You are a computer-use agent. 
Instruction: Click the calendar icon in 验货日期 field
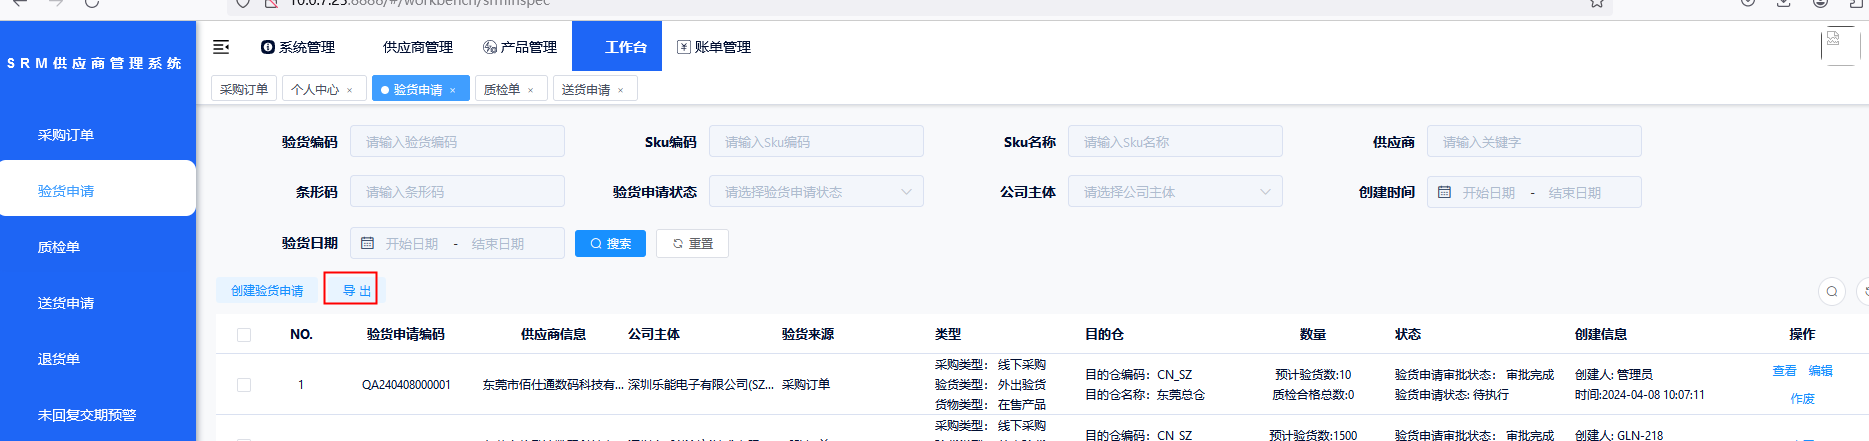click(367, 243)
